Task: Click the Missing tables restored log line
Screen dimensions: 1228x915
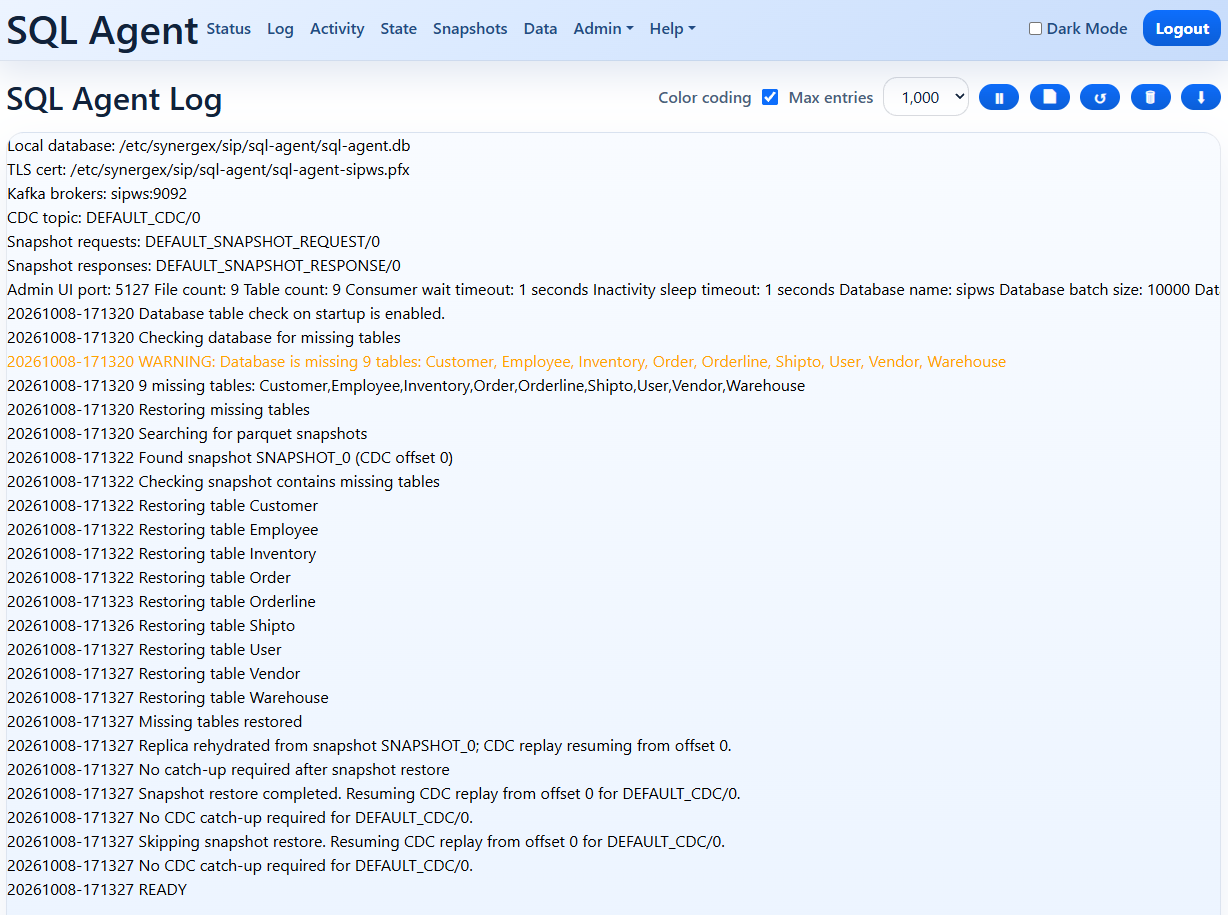Action: click(x=154, y=722)
